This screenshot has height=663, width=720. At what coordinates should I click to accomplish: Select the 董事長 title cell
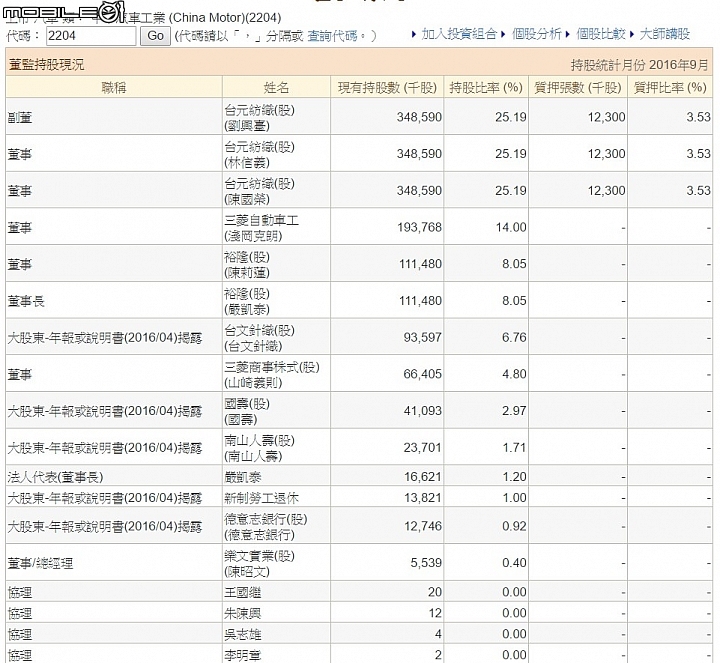114,301
